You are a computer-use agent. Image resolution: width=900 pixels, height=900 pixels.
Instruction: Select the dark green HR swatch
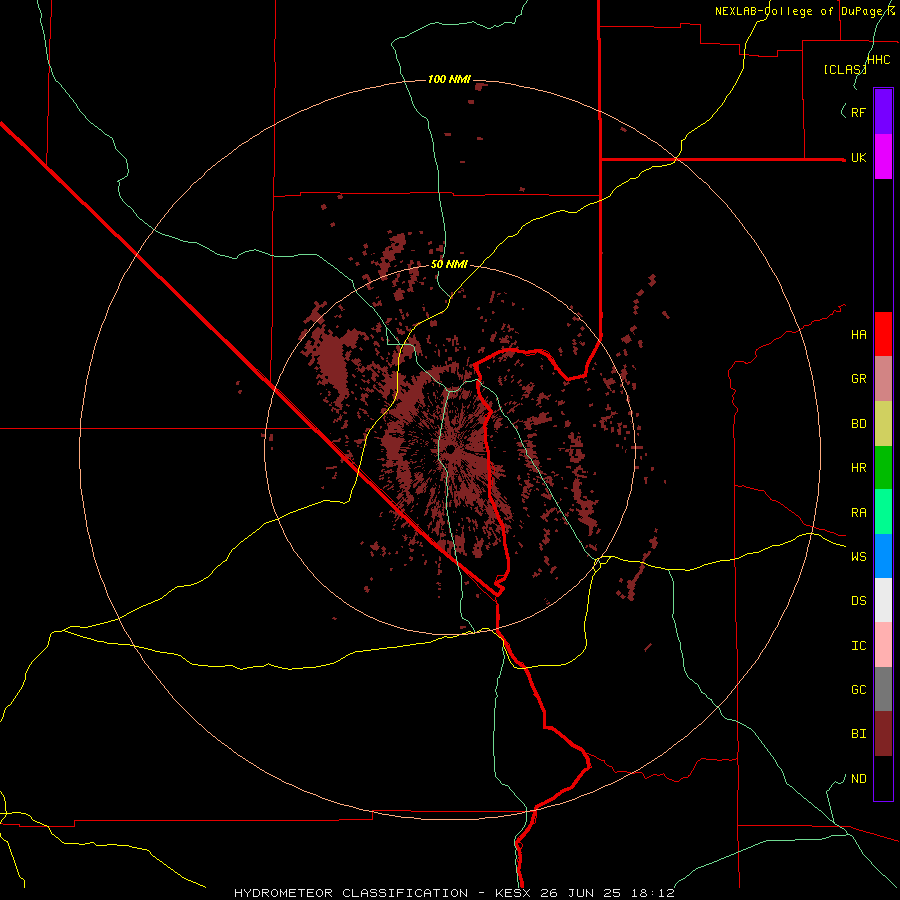coord(883,468)
